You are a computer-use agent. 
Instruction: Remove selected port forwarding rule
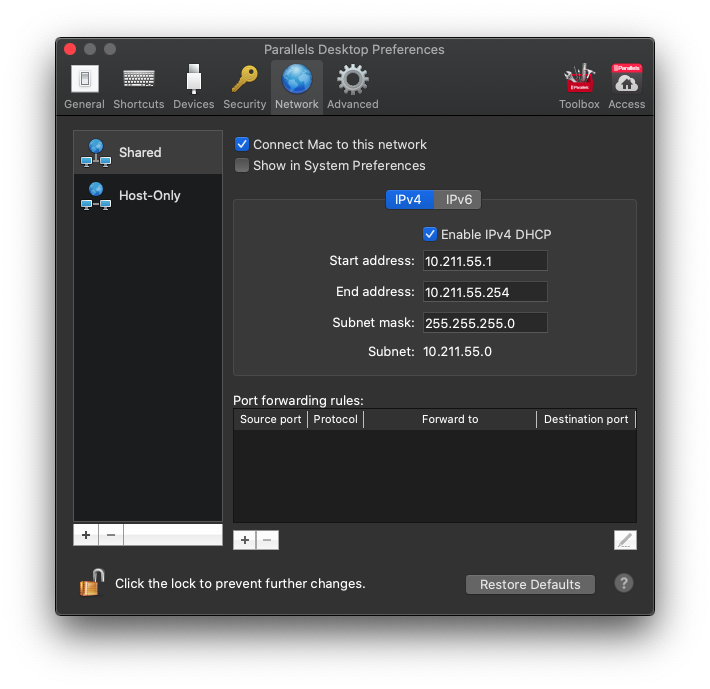pos(268,540)
